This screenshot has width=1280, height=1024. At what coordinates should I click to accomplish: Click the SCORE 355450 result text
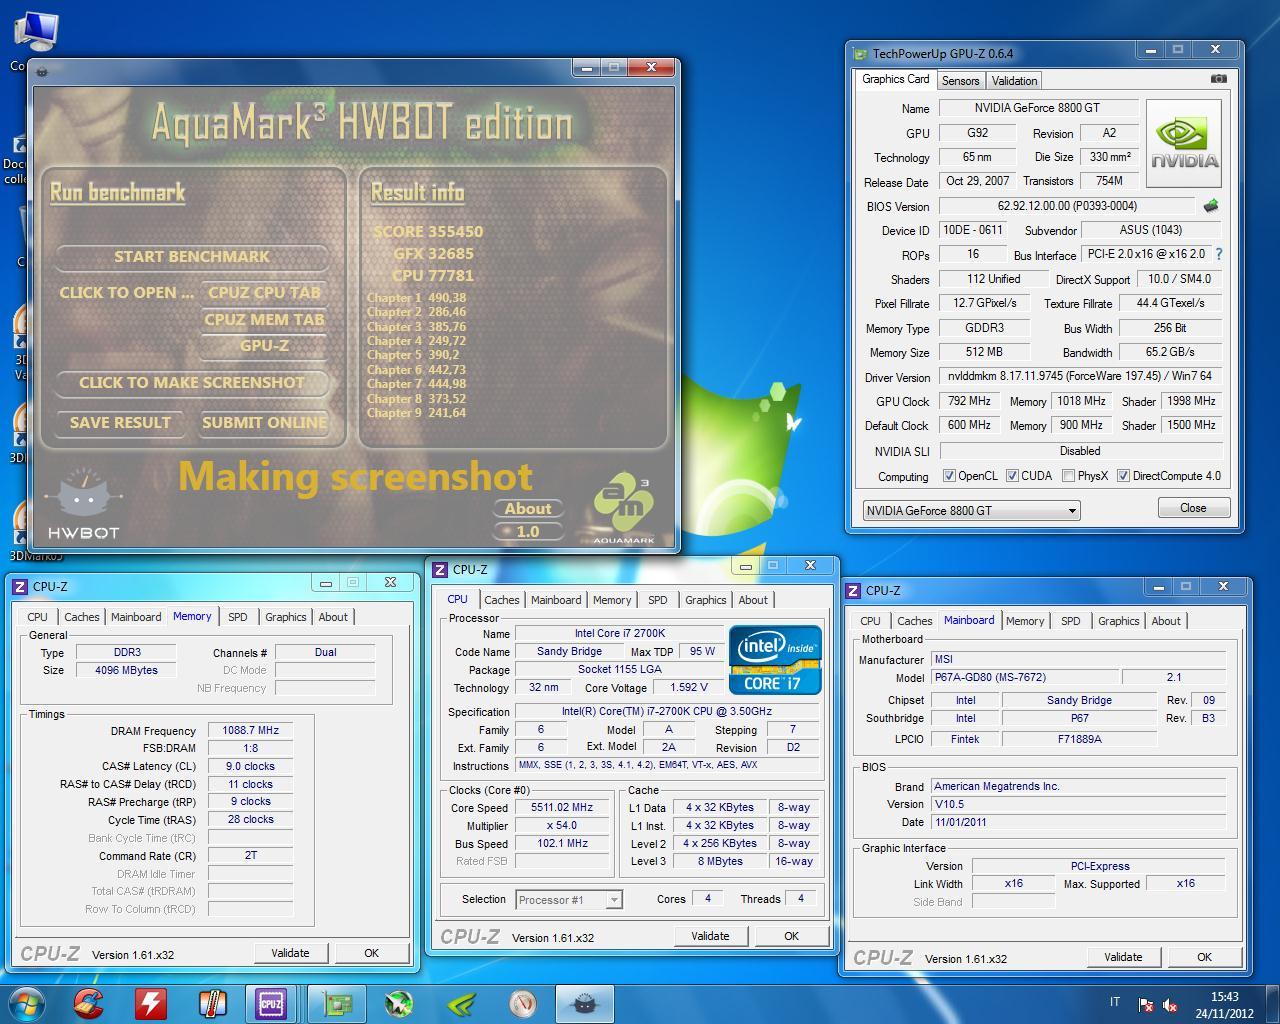pyautogui.click(x=428, y=232)
